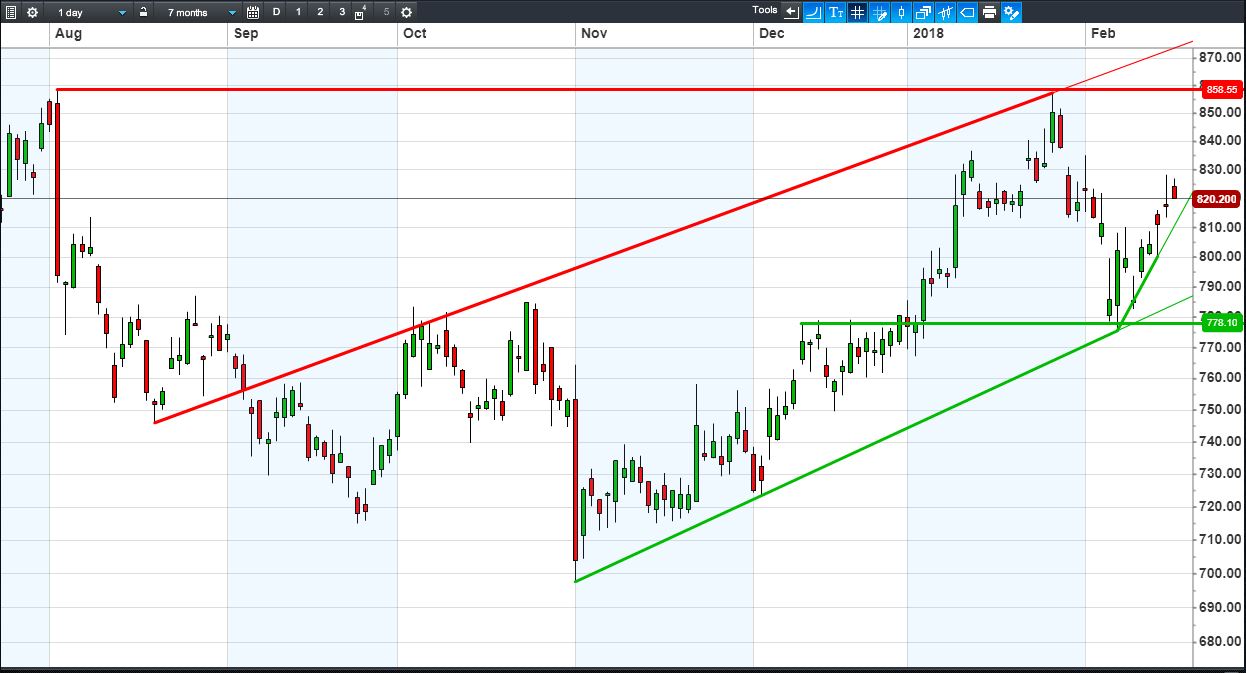Select greyed layout slot 5
1246x673 pixels.
coord(386,12)
